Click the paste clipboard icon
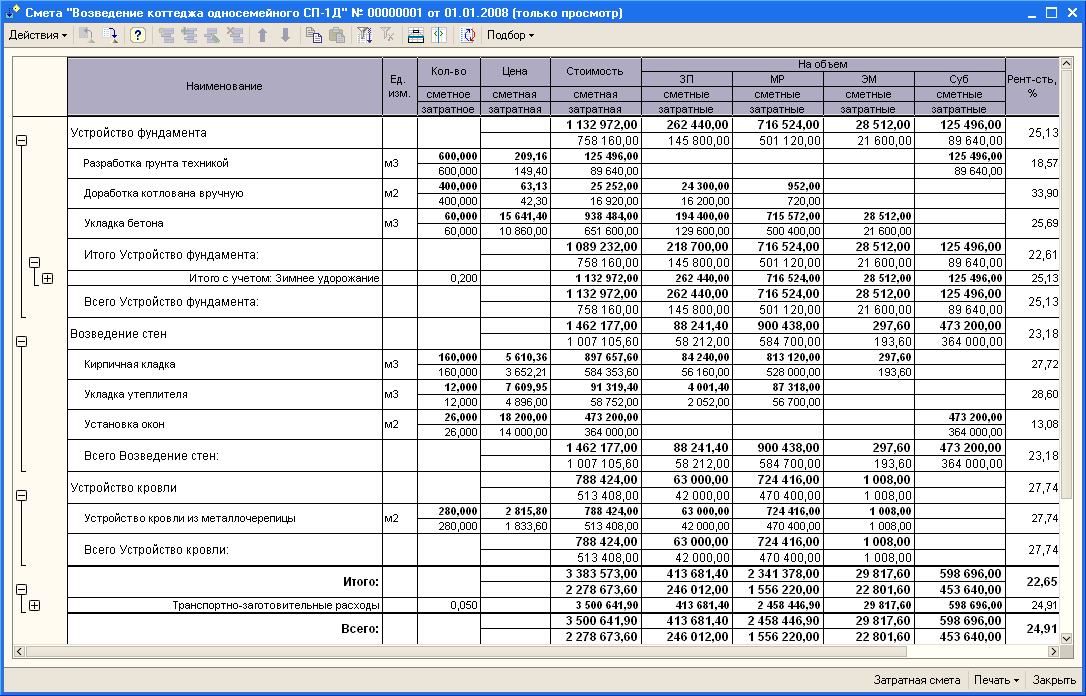 (337, 35)
